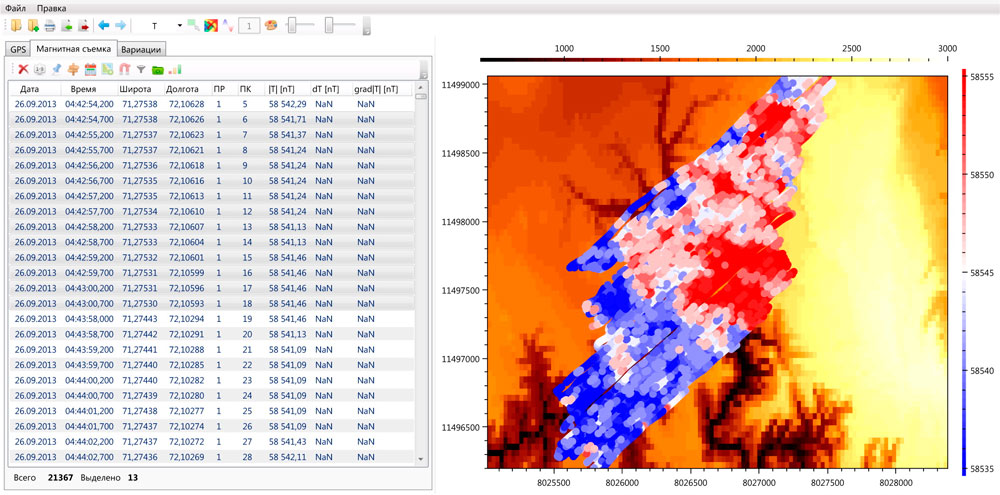Click the pushpin icon in table toolbar
The image size is (1000, 495).
tap(56, 69)
